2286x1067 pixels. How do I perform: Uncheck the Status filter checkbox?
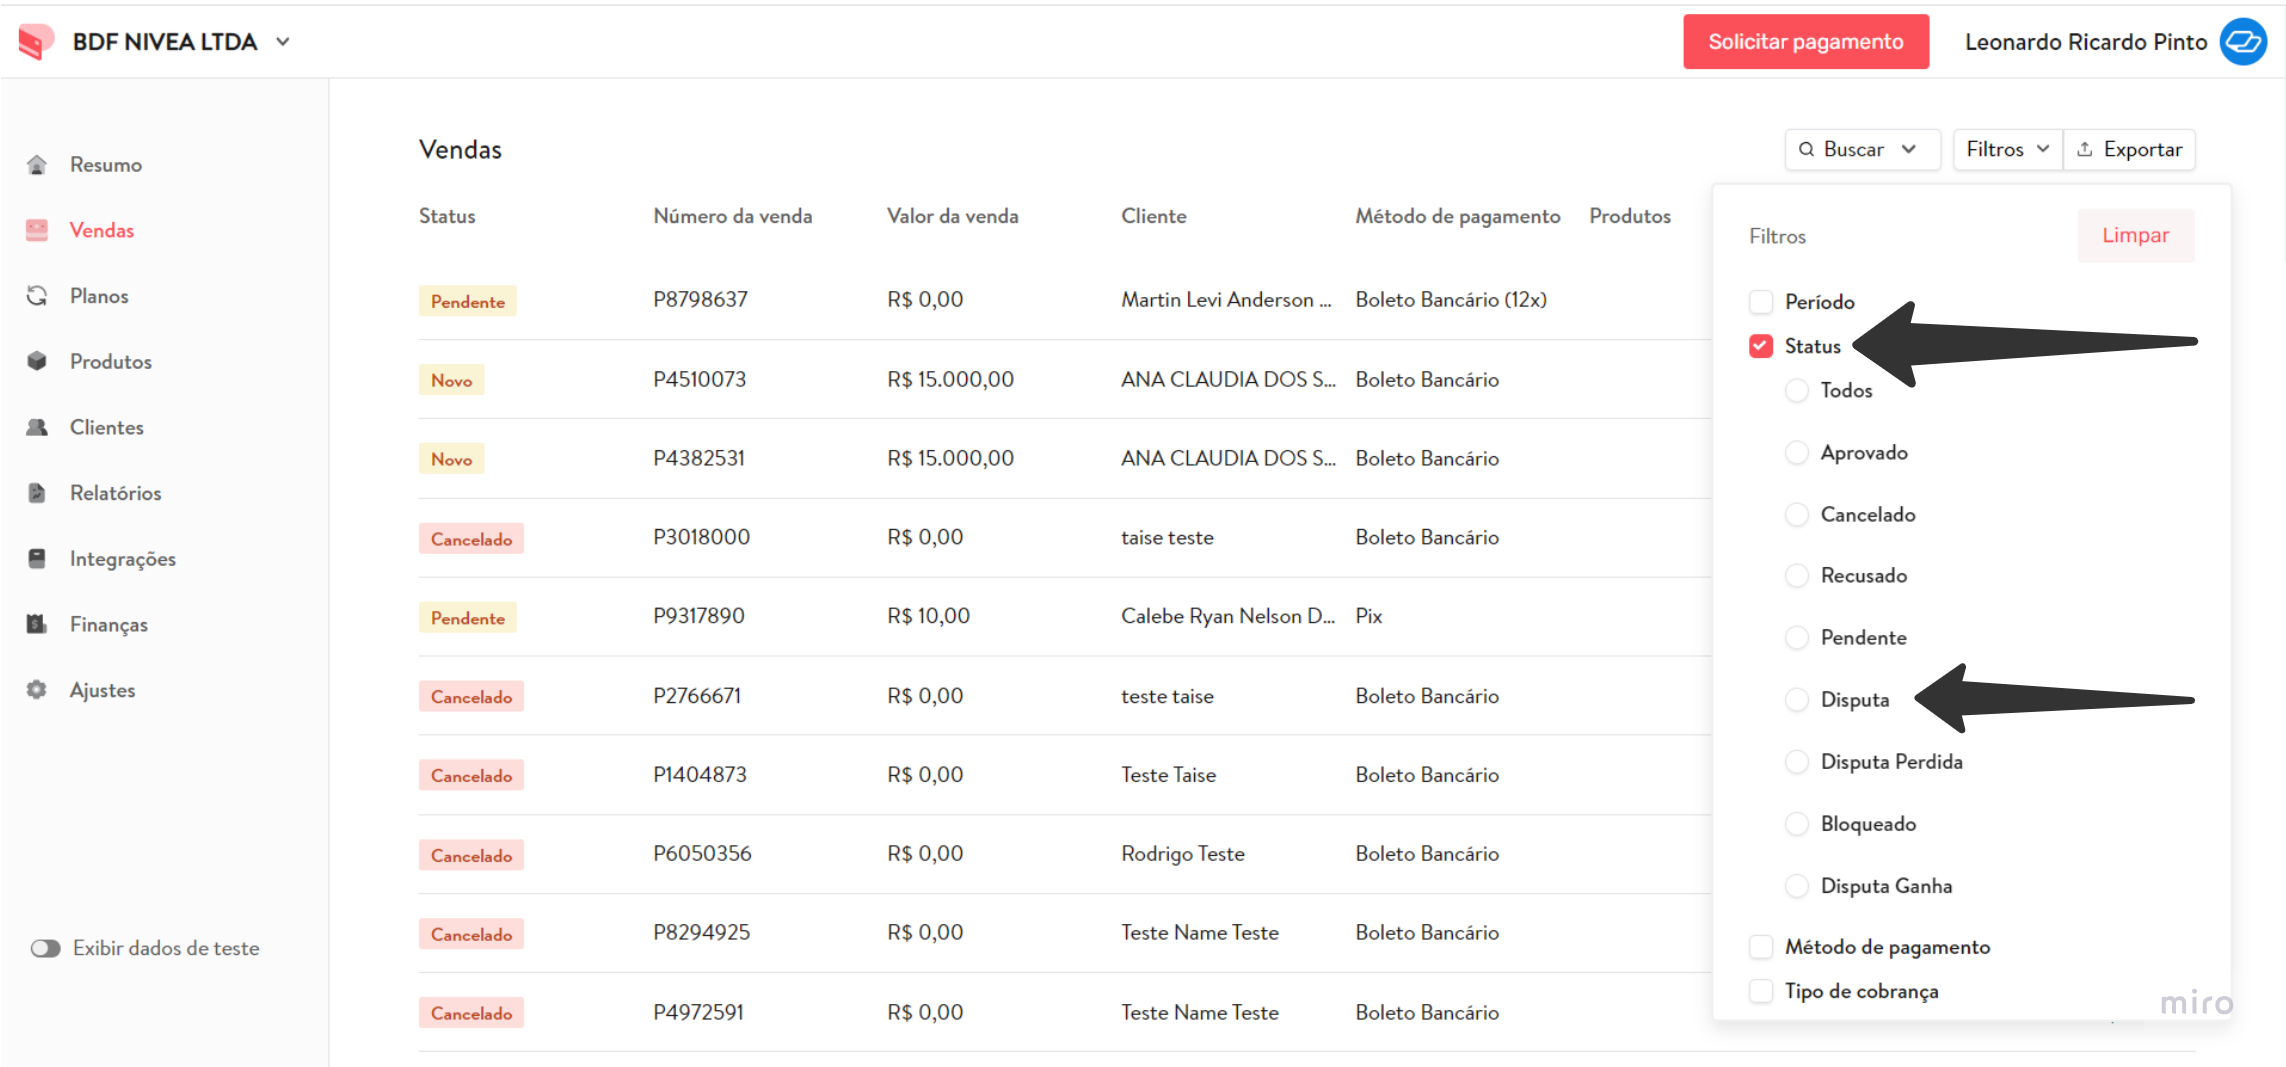[1761, 346]
